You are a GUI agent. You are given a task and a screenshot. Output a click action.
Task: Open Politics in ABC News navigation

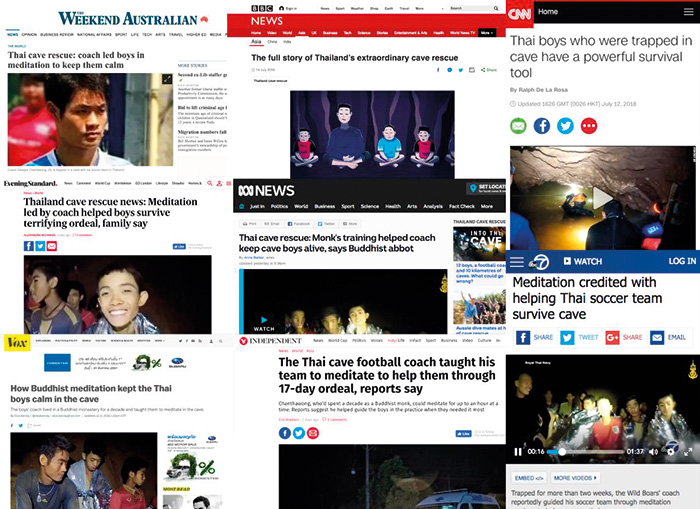click(279, 206)
